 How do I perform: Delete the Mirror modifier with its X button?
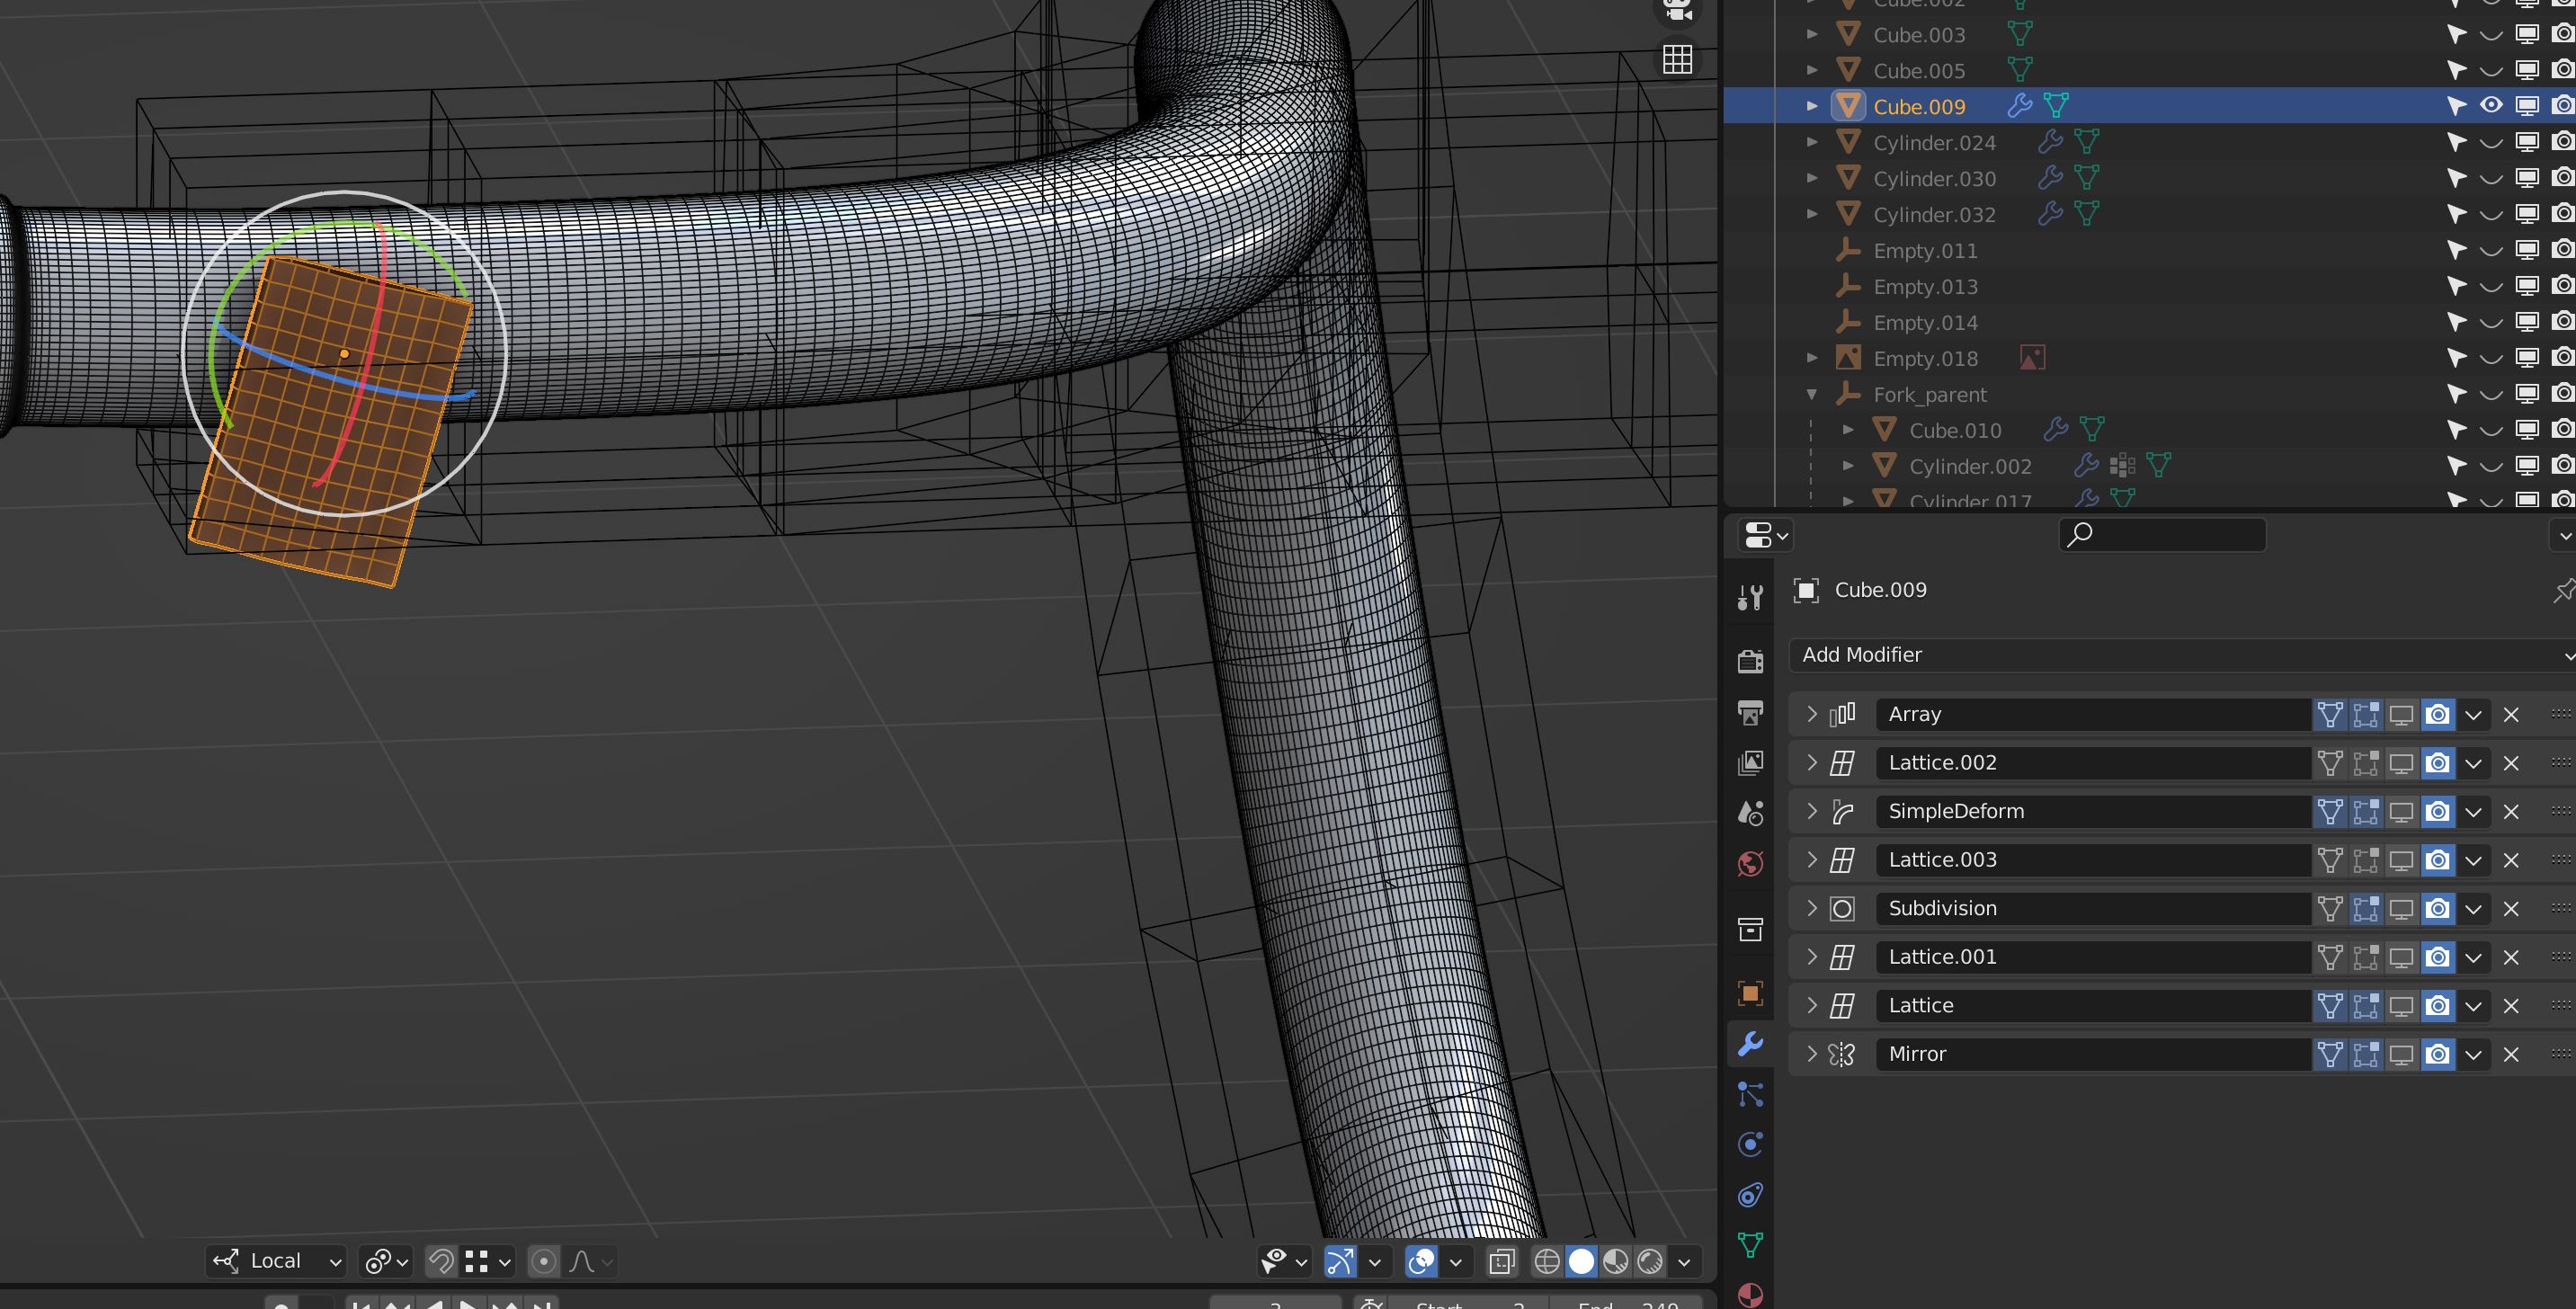coord(2511,1054)
